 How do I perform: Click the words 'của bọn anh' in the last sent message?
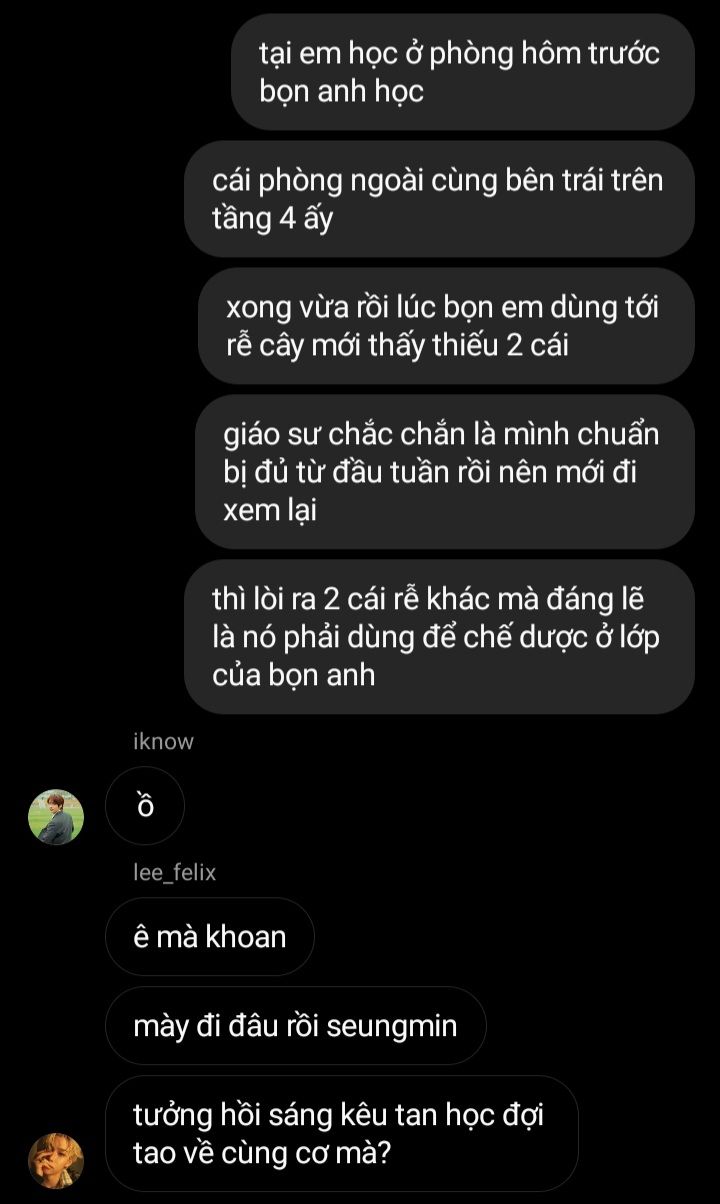tap(293, 675)
